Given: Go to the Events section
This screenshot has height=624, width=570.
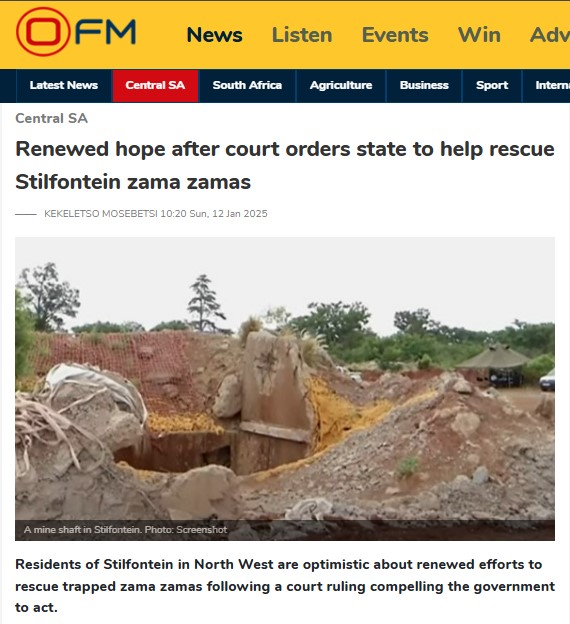Looking at the screenshot, I should point(395,35).
